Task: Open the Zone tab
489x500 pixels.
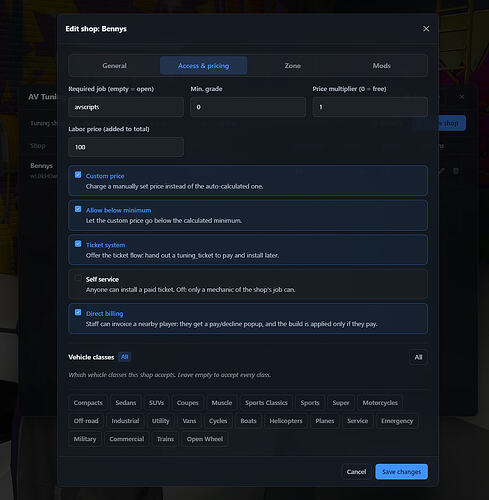Action: (293, 66)
